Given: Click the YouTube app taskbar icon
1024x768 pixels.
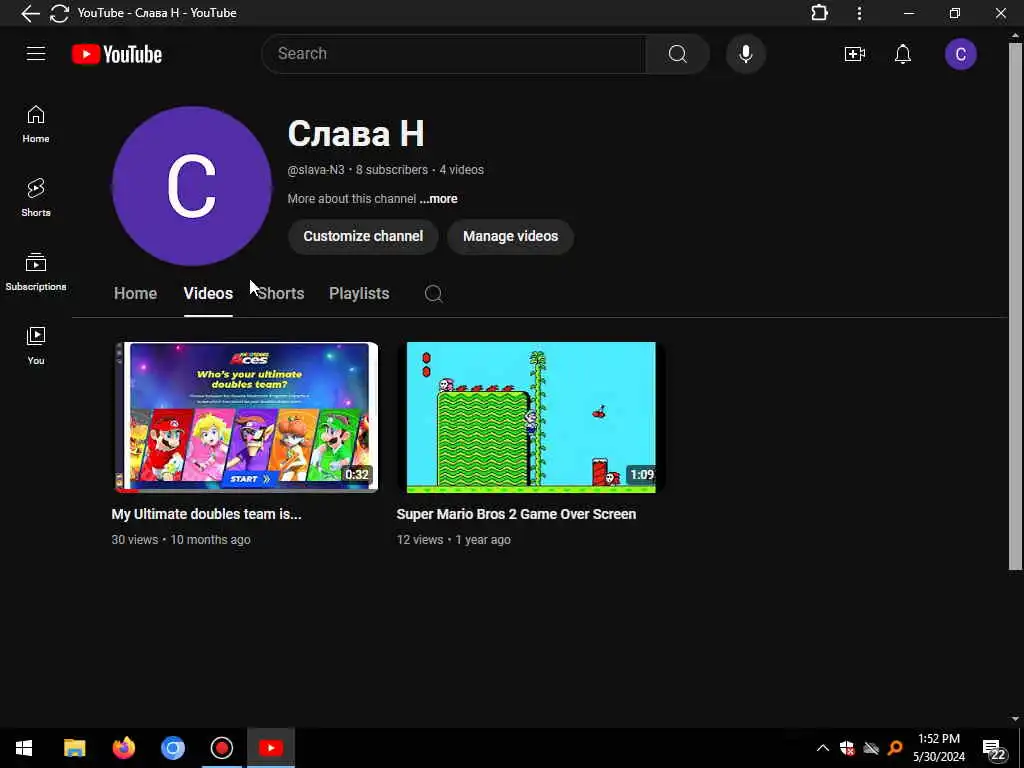Looking at the screenshot, I should pos(271,748).
